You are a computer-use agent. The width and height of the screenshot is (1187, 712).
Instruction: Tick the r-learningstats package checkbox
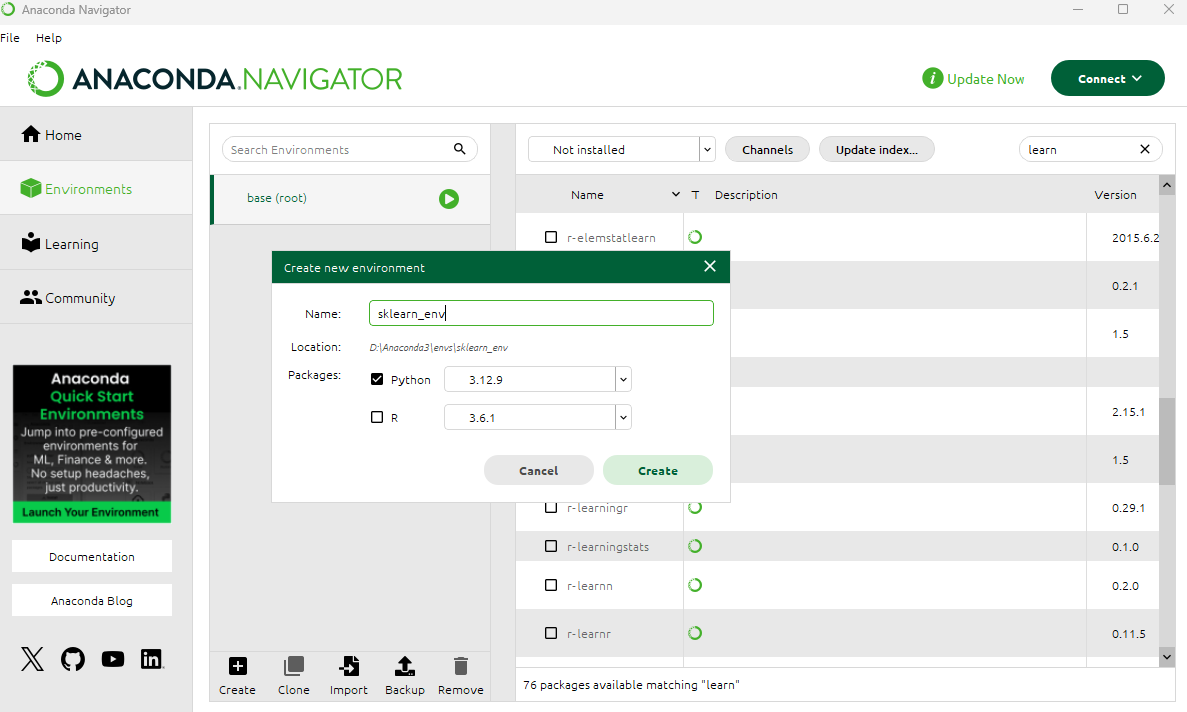tap(551, 546)
